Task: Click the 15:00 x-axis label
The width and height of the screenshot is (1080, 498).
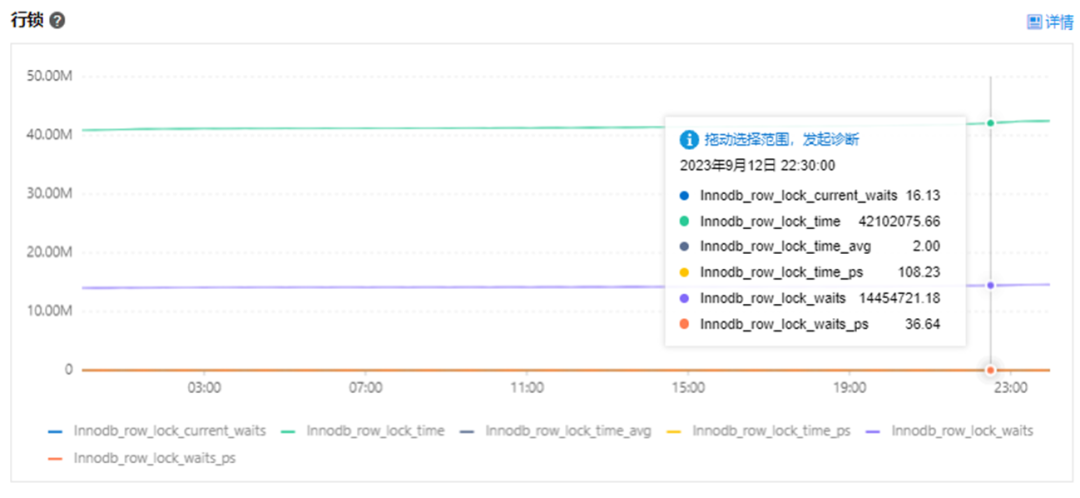Action: [688, 388]
